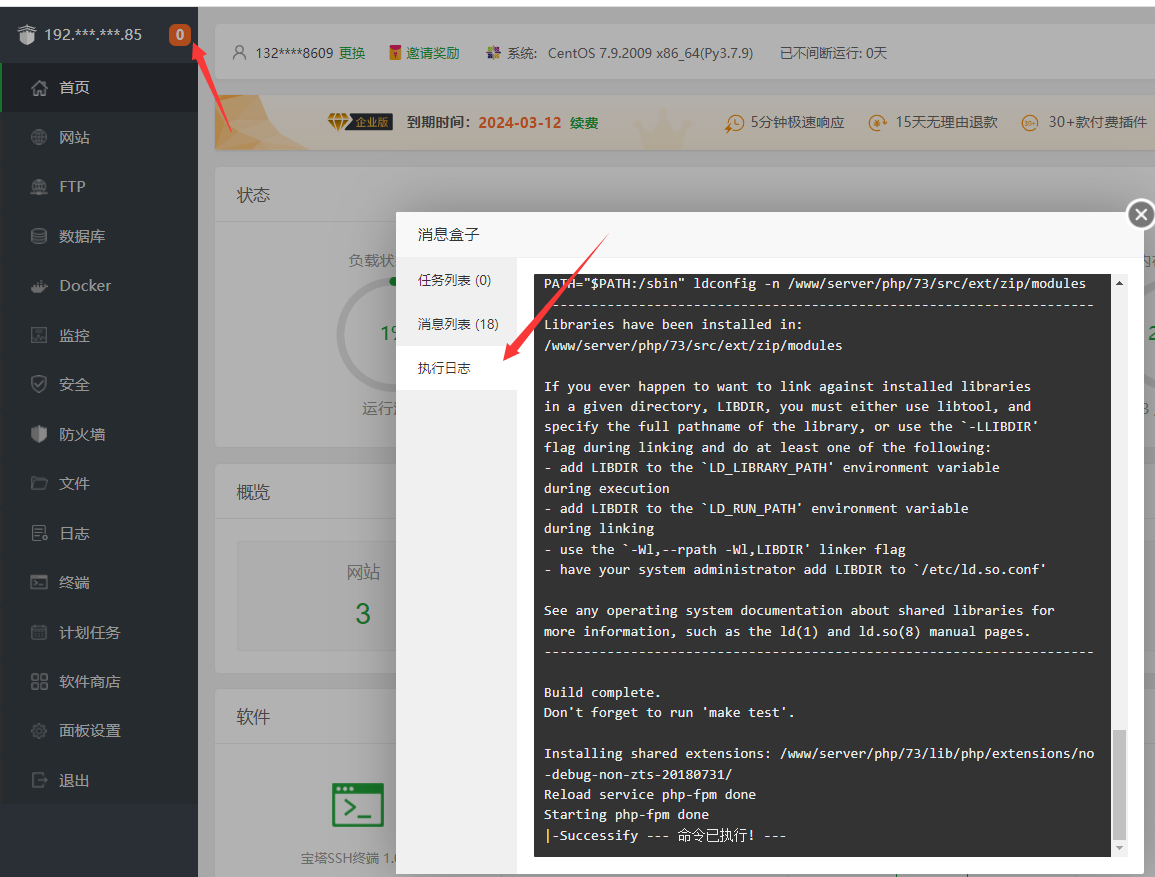Click the server IP 192.***.***.85 text
Viewport: 1155px width, 877px height.
(93, 35)
